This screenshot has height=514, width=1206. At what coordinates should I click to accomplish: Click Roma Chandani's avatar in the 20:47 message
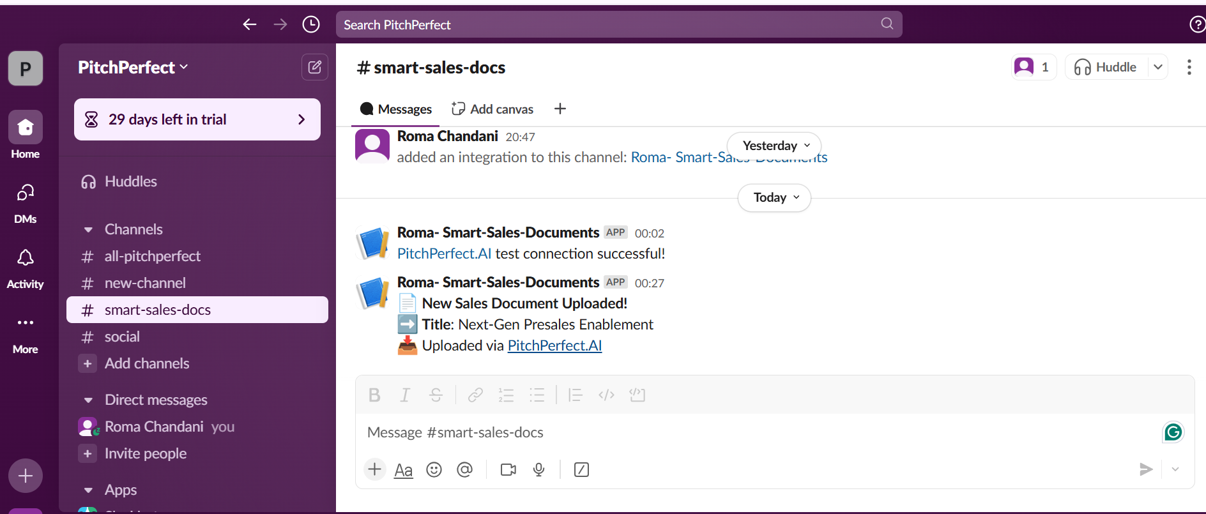coord(372,146)
